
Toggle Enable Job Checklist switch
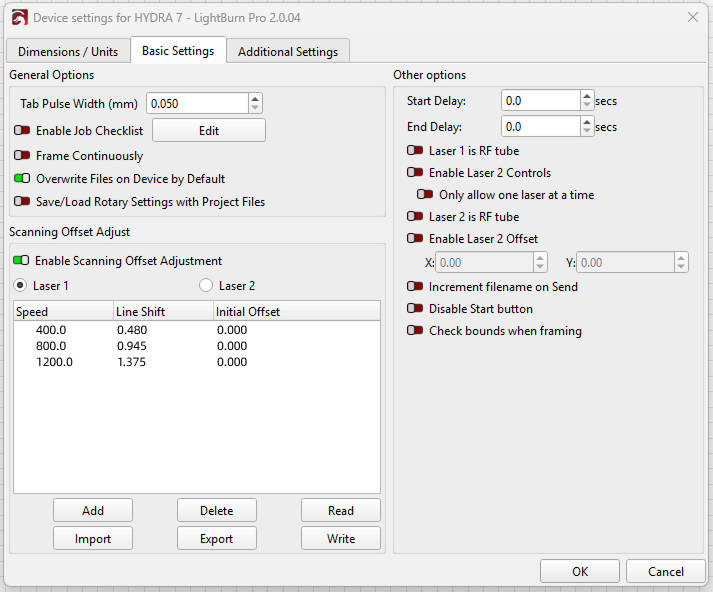(x=22, y=130)
